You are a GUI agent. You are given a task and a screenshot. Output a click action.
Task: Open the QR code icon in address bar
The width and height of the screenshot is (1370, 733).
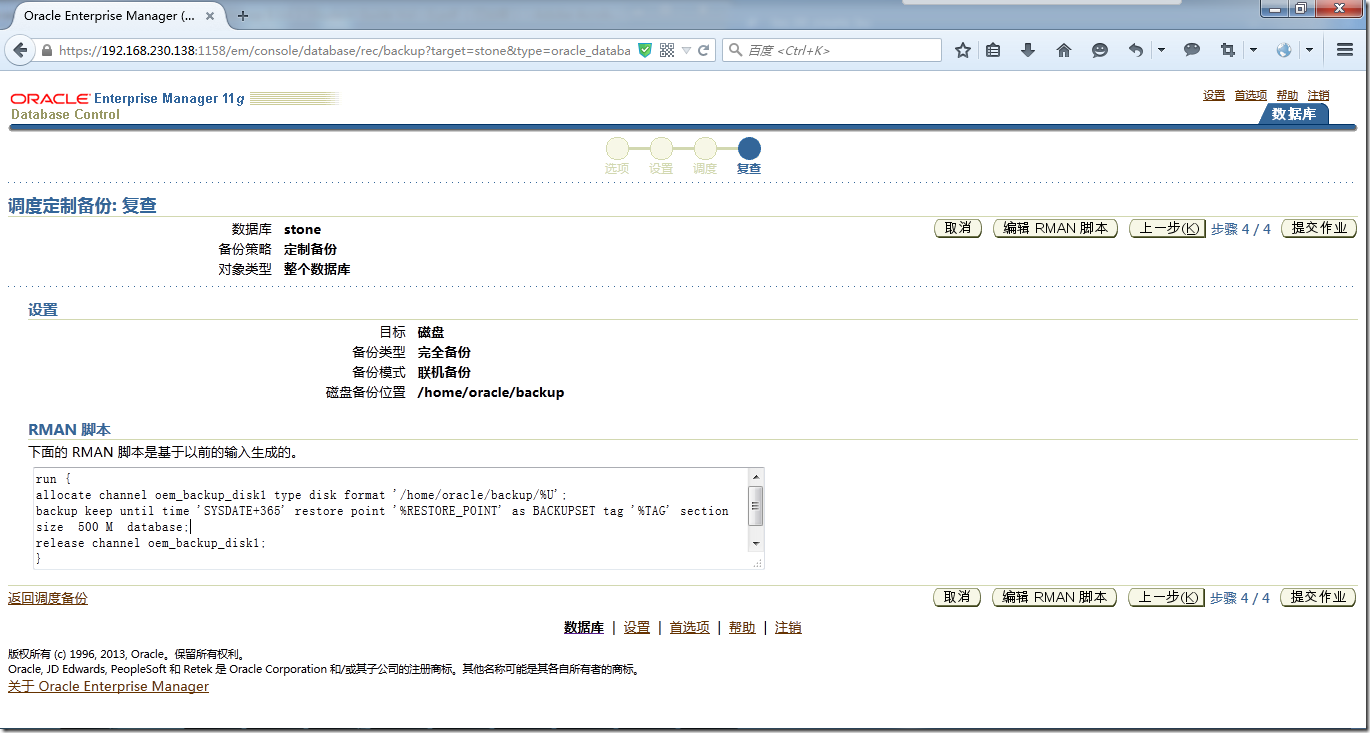click(x=667, y=50)
